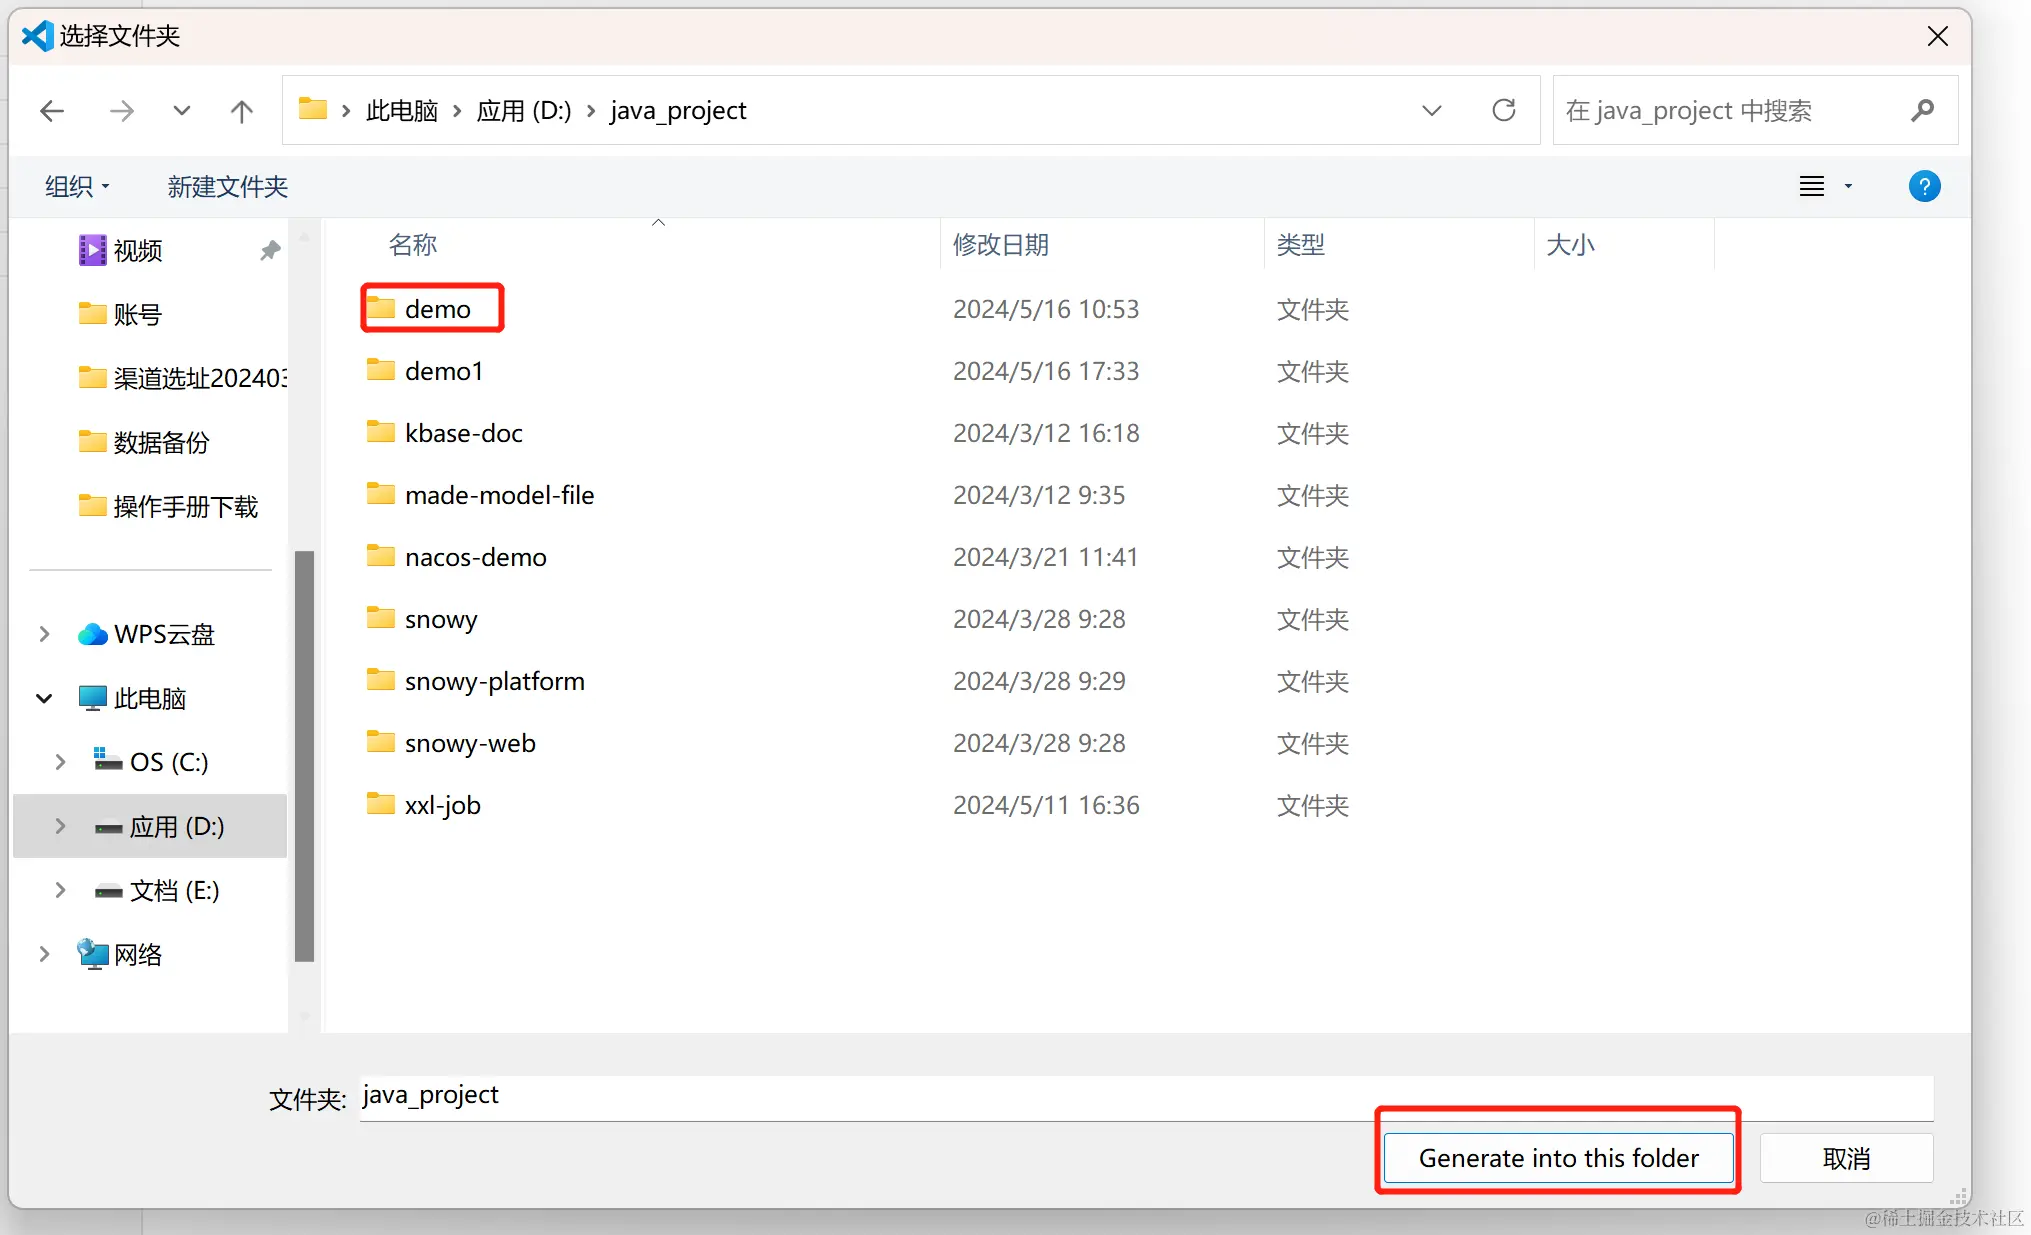The width and height of the screenshot is (2031, 1235).
Task: Collapse the 此电脑 tree node
Action: point(44,698)
